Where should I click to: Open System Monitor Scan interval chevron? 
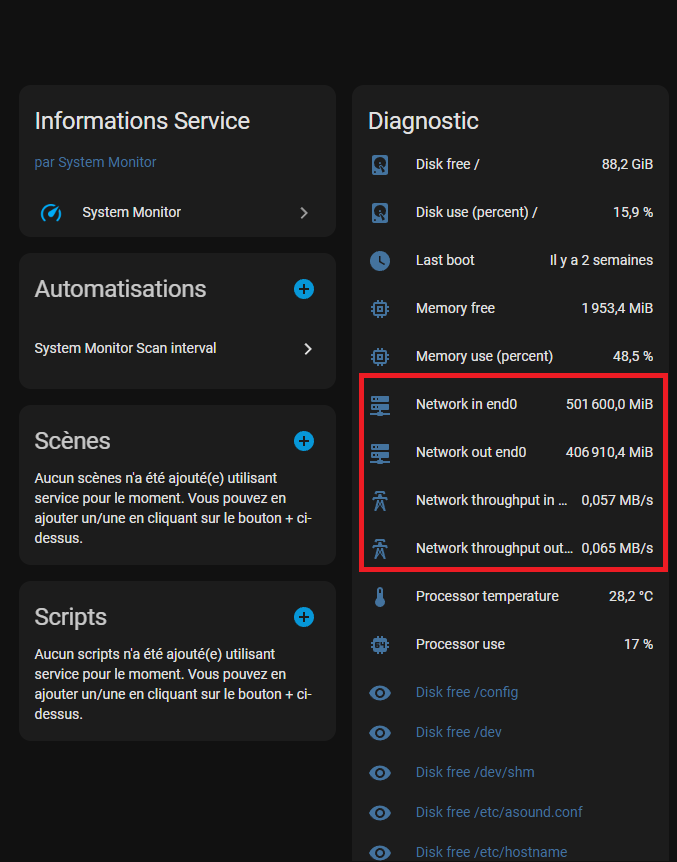(x=308, y=349)
